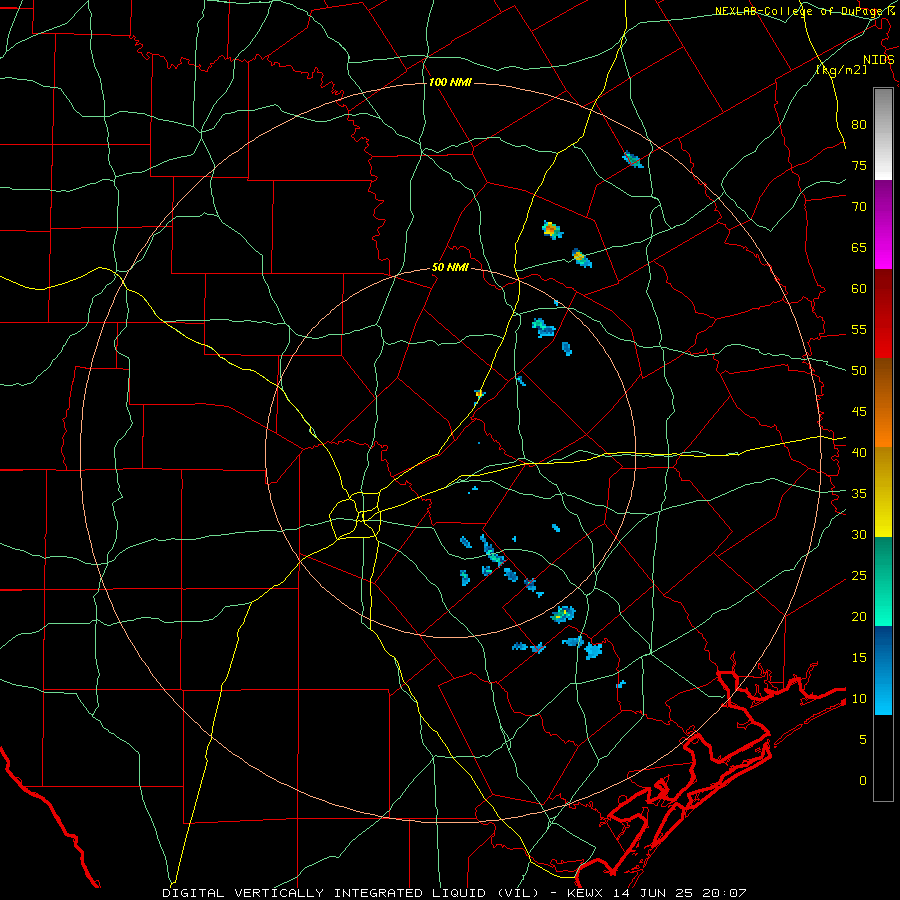Screen dimensions: 900x900
Task: Select the orange segment near 45
Action: pyautogui.click(x=883, y=426)
